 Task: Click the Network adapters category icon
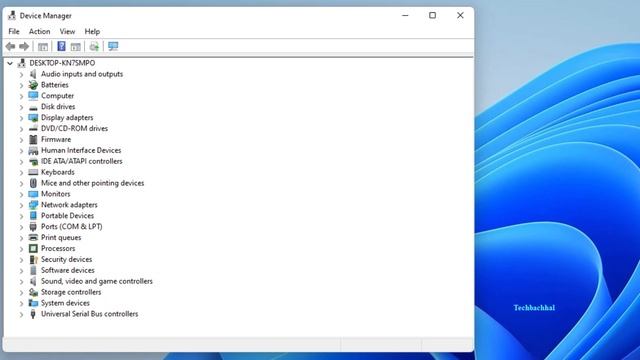(33, 205)
